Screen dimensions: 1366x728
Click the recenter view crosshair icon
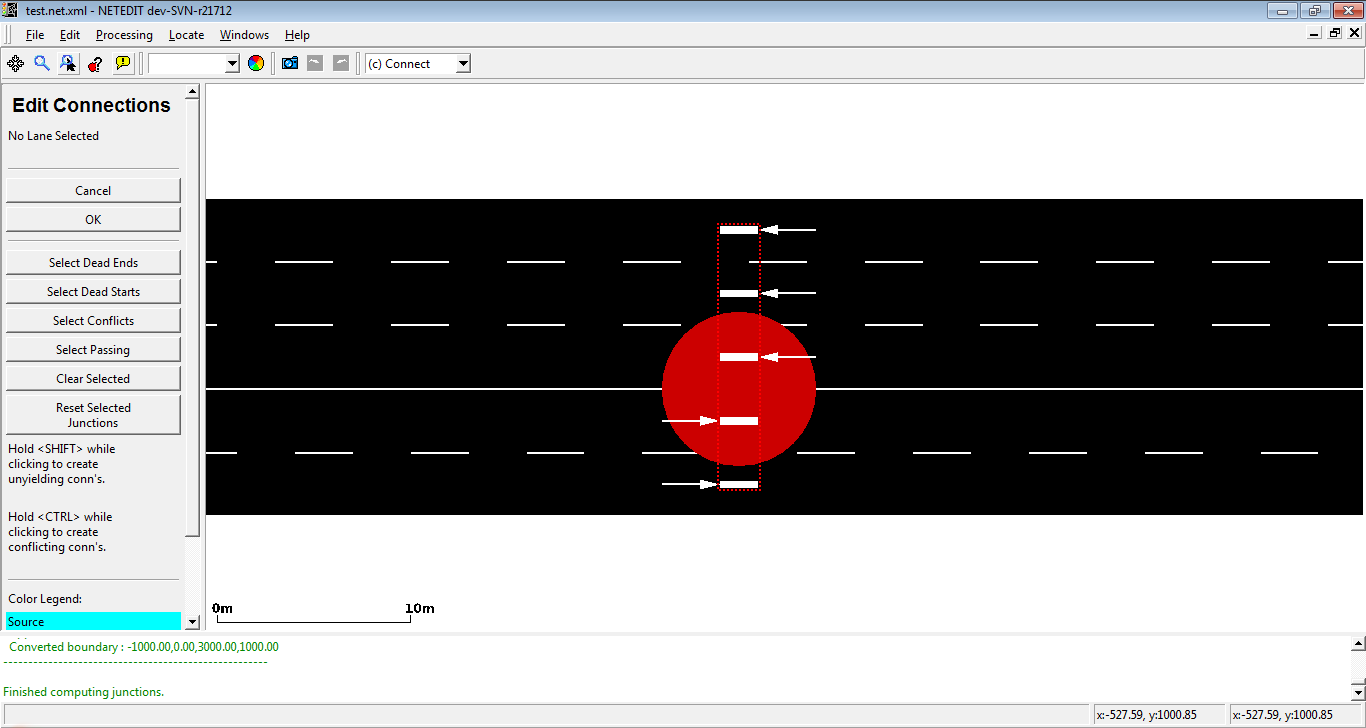[x=16, y=63]
